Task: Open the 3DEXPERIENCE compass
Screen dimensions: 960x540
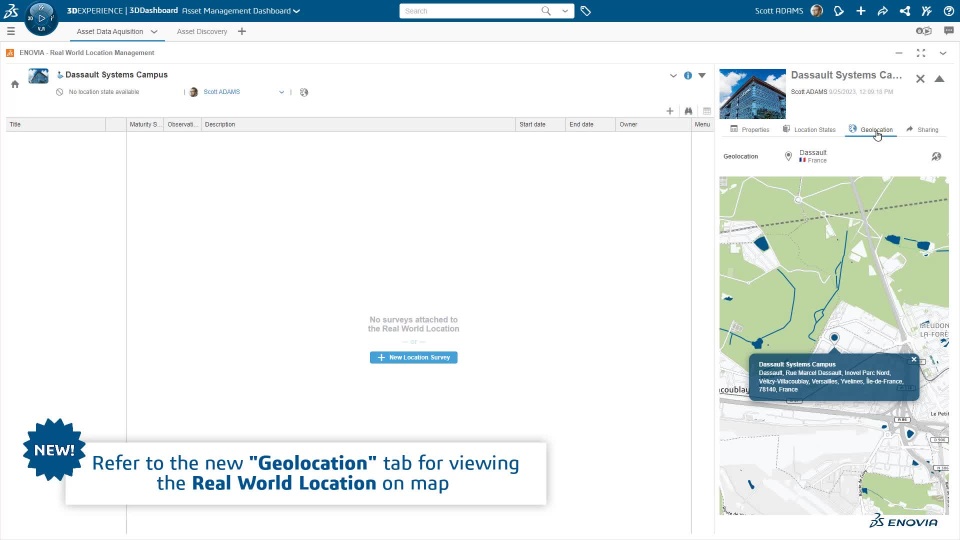Action: click(x=41, y=18)
